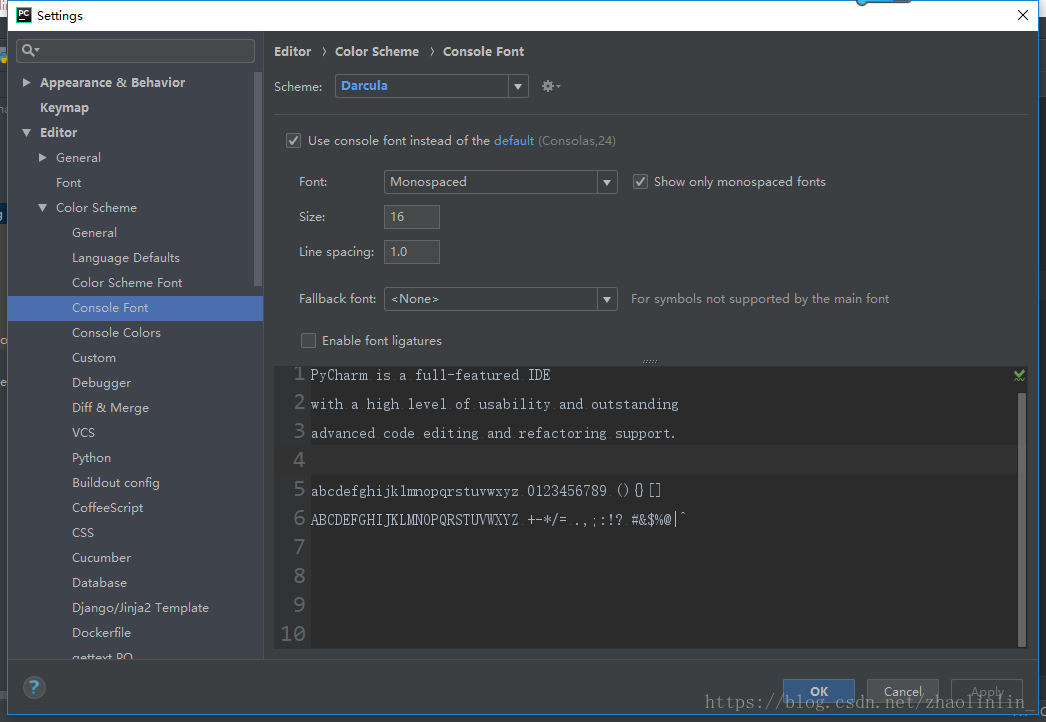The width and height of the screenshot is (1046, 722).
Task: Click preview line starting 'abcdefghijklmnop'
Action: tap(486, 491)
